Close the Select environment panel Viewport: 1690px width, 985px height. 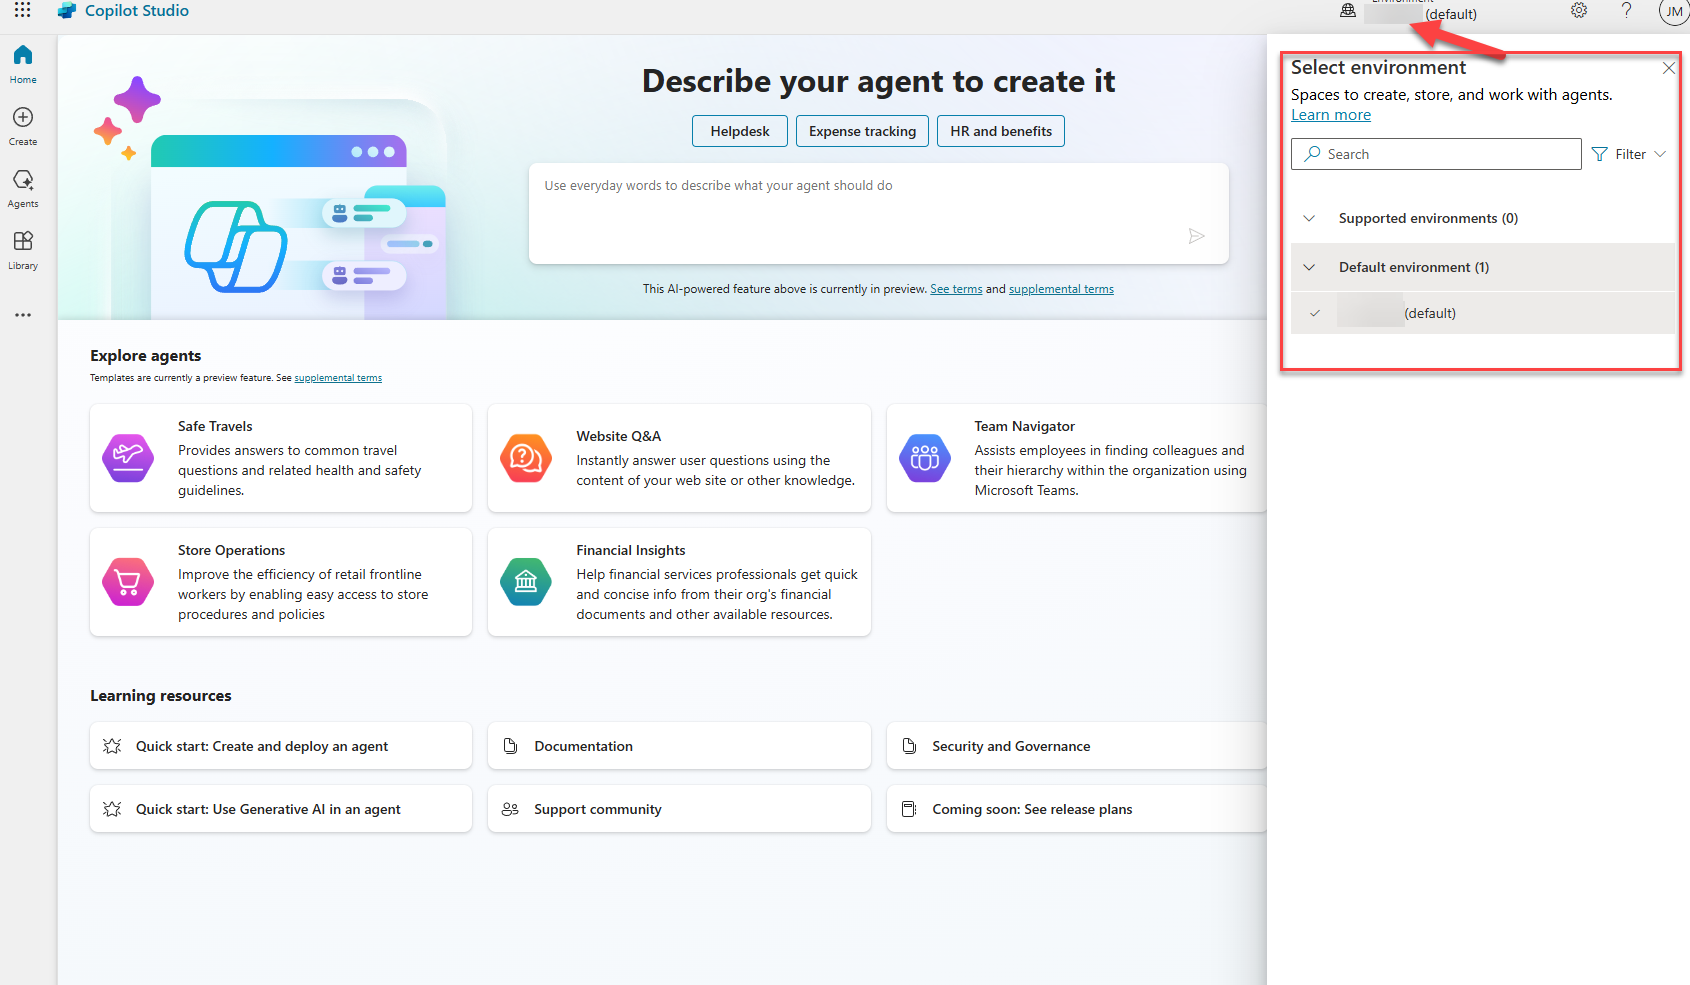[1668, 68]
